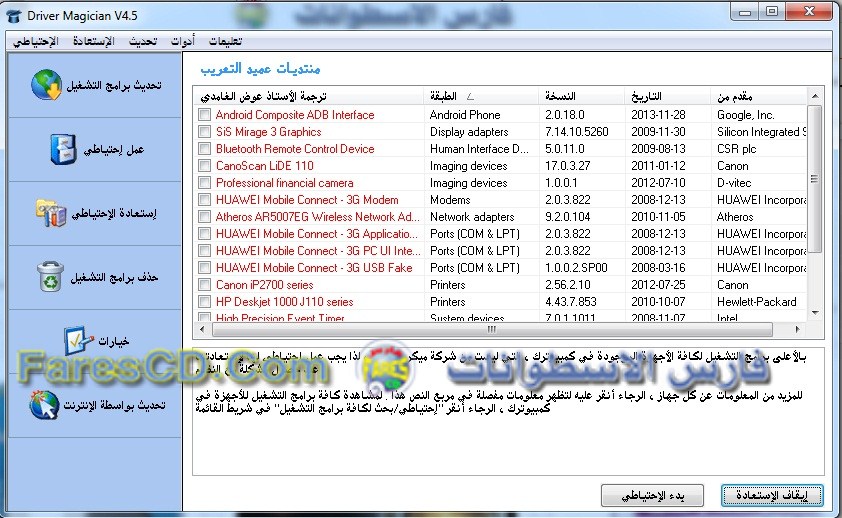This screenshot has width=842, height=518.
Task: Sort by the الطبقة class column header
Action: (x=481, y=97)
